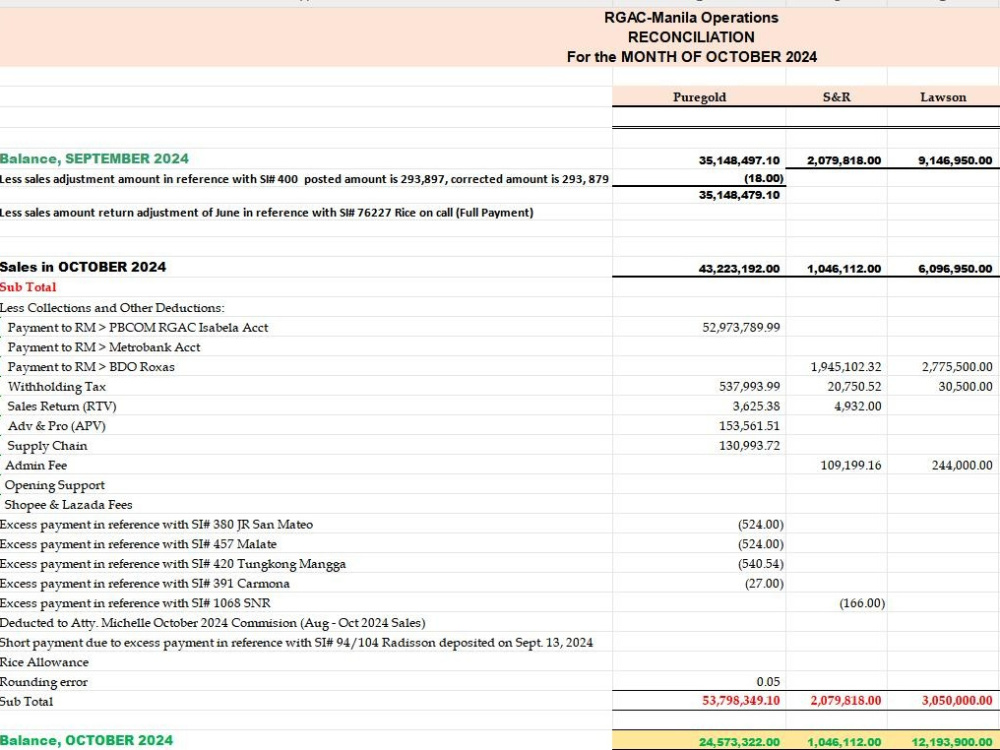This screenshot has height=750, width=1000.
Task: Select the 52,973,789.99 payment cell
Action: pos(741,327)
